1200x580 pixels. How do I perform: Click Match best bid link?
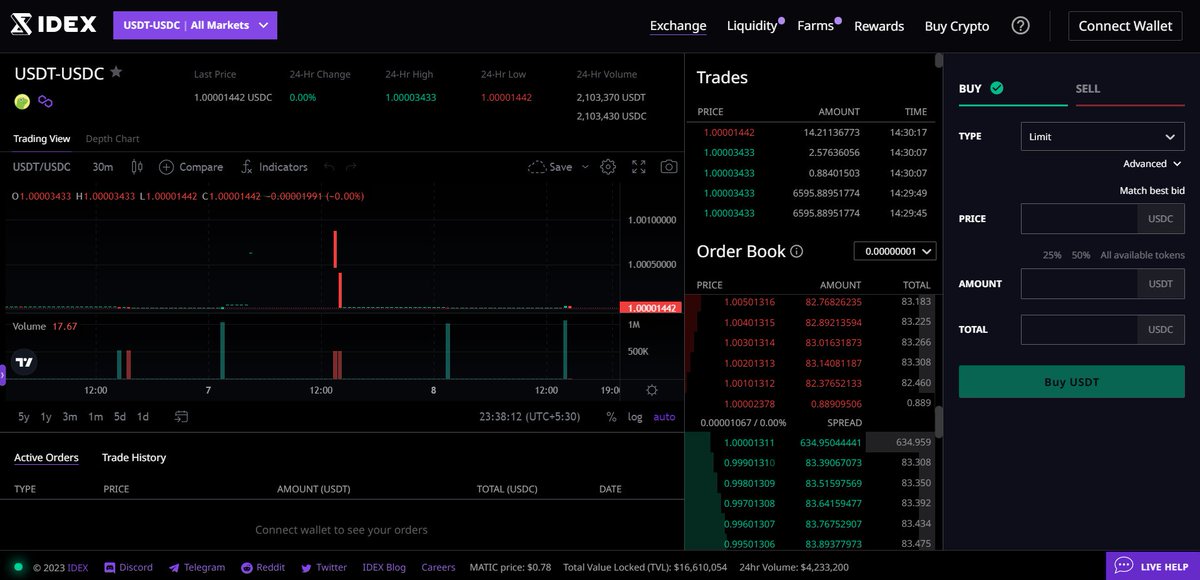[1152, 190]
